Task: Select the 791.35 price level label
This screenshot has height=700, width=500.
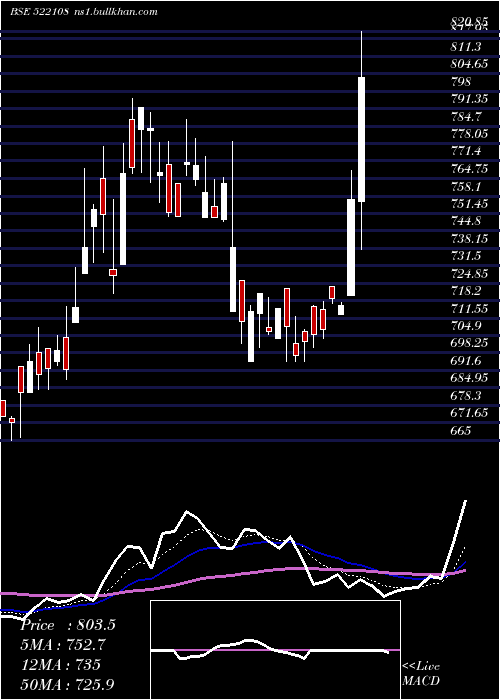Action: point(469,99)
